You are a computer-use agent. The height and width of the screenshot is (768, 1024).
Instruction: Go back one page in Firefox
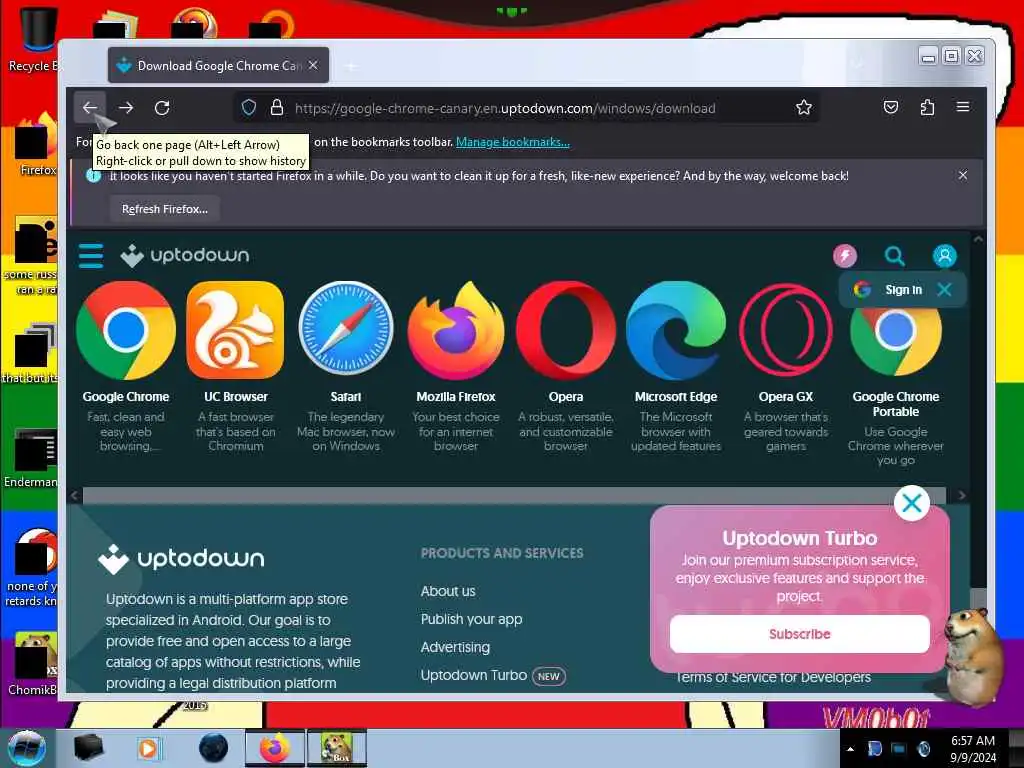coord(90,108)
